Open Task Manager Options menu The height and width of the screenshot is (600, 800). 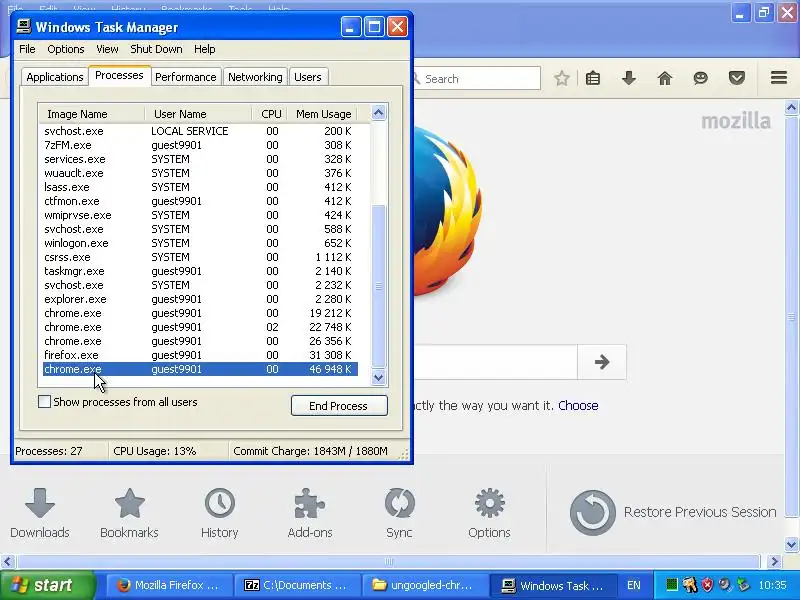66,49
